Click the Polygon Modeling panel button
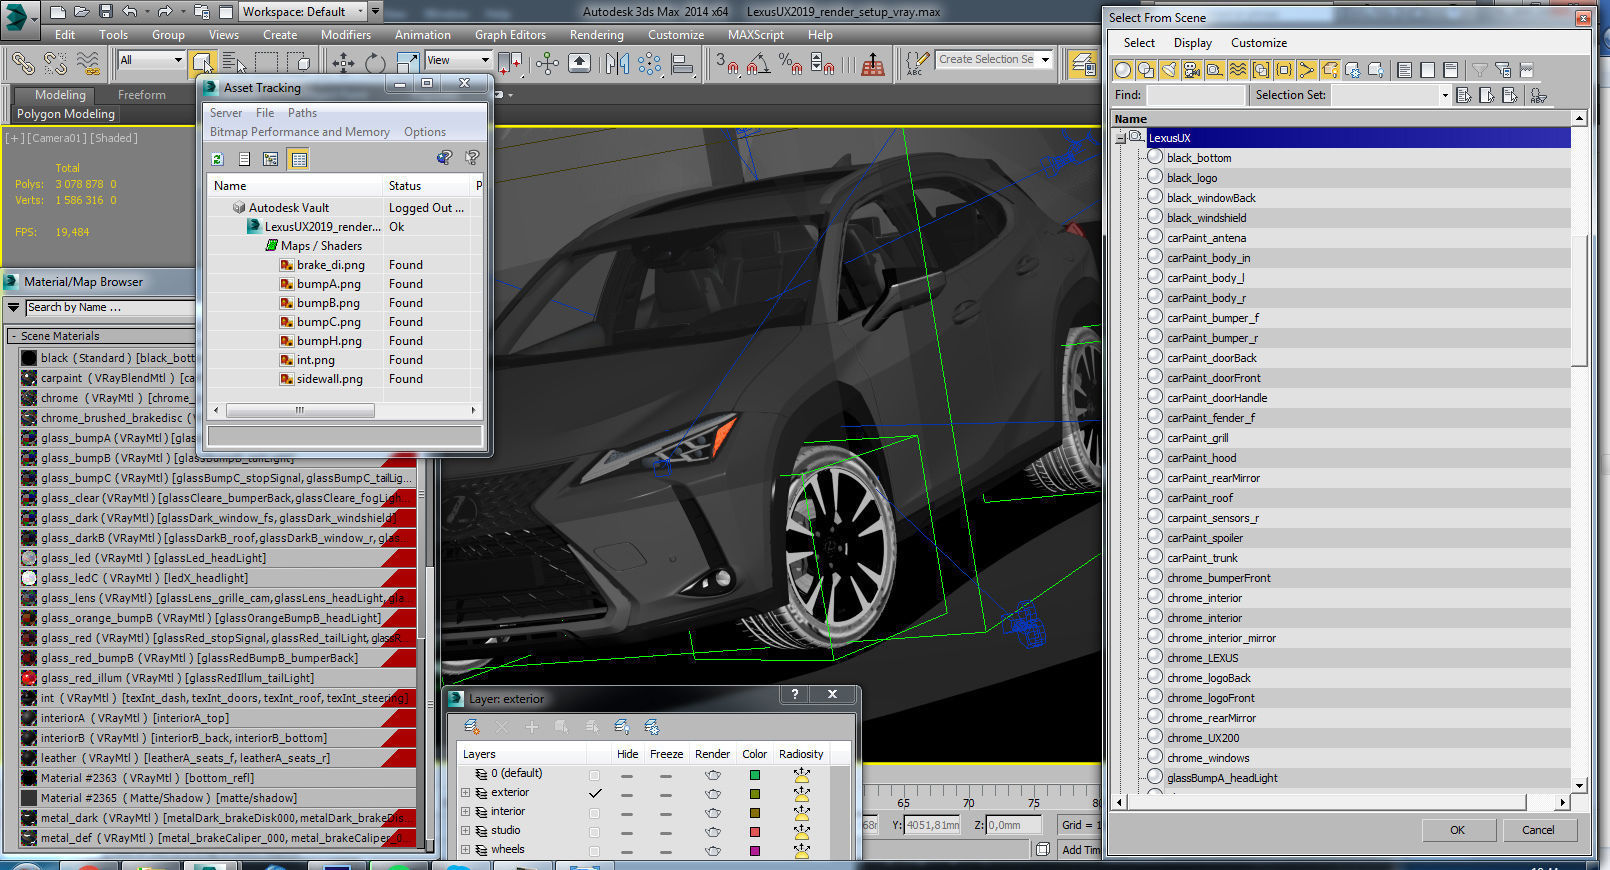The width and height of the screenshot is (1610, 870). [x=66, y=114]
